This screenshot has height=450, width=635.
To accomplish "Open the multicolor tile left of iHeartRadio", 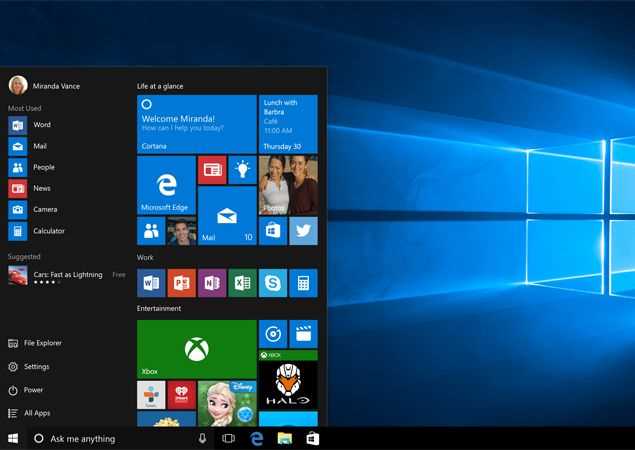I will coord(151,395).
